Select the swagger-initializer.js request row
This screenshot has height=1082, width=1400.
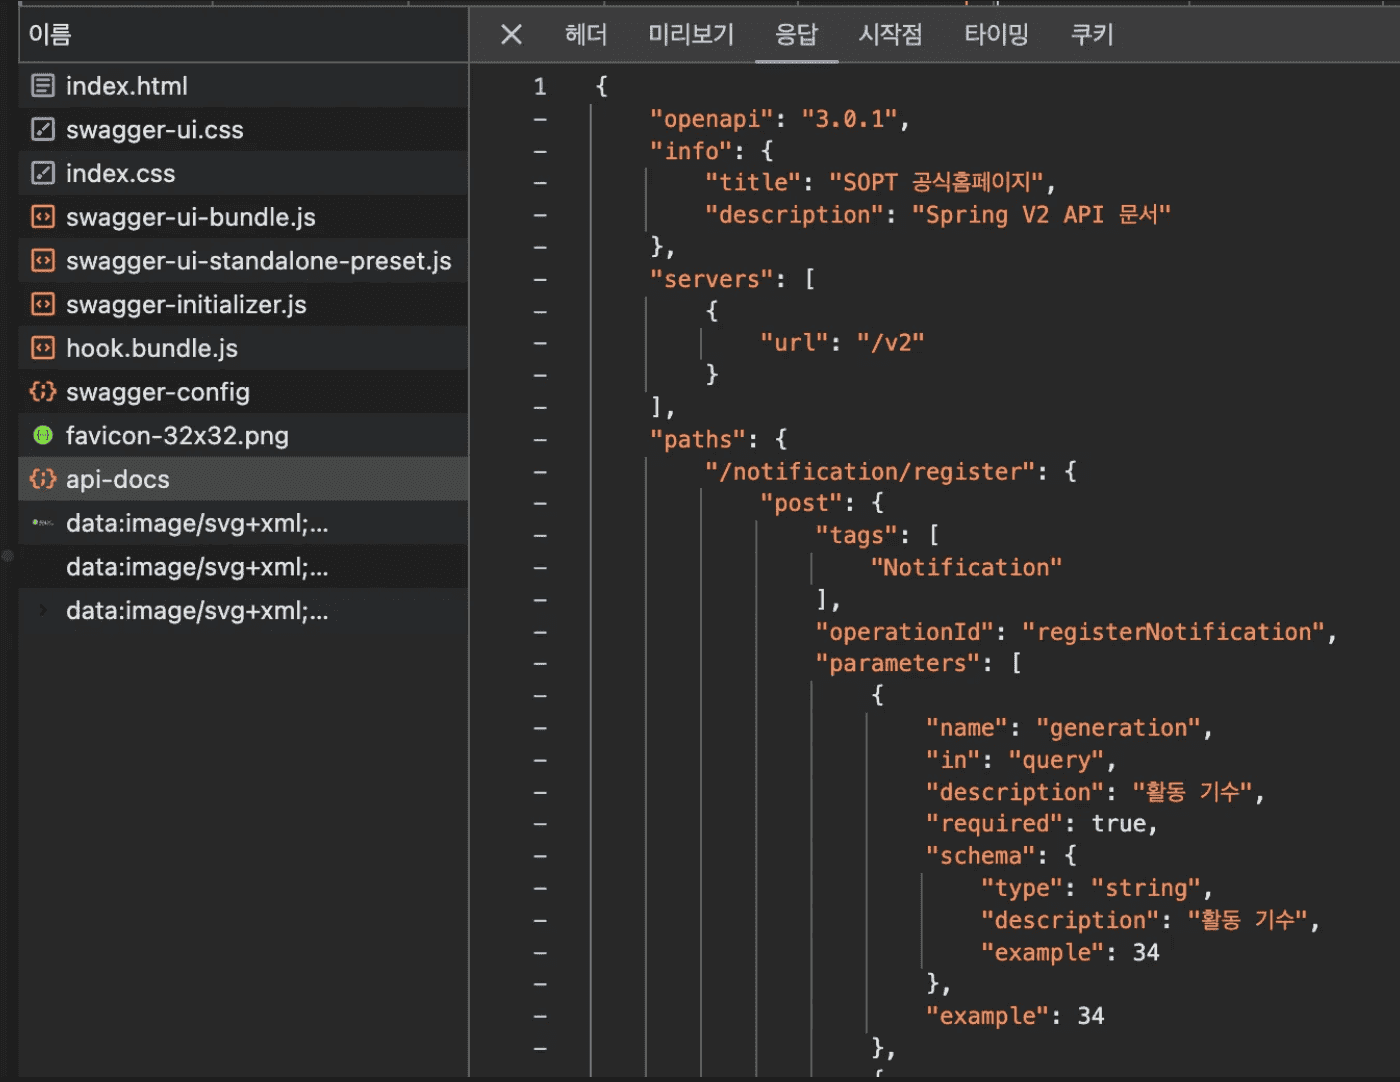(186, 305)
